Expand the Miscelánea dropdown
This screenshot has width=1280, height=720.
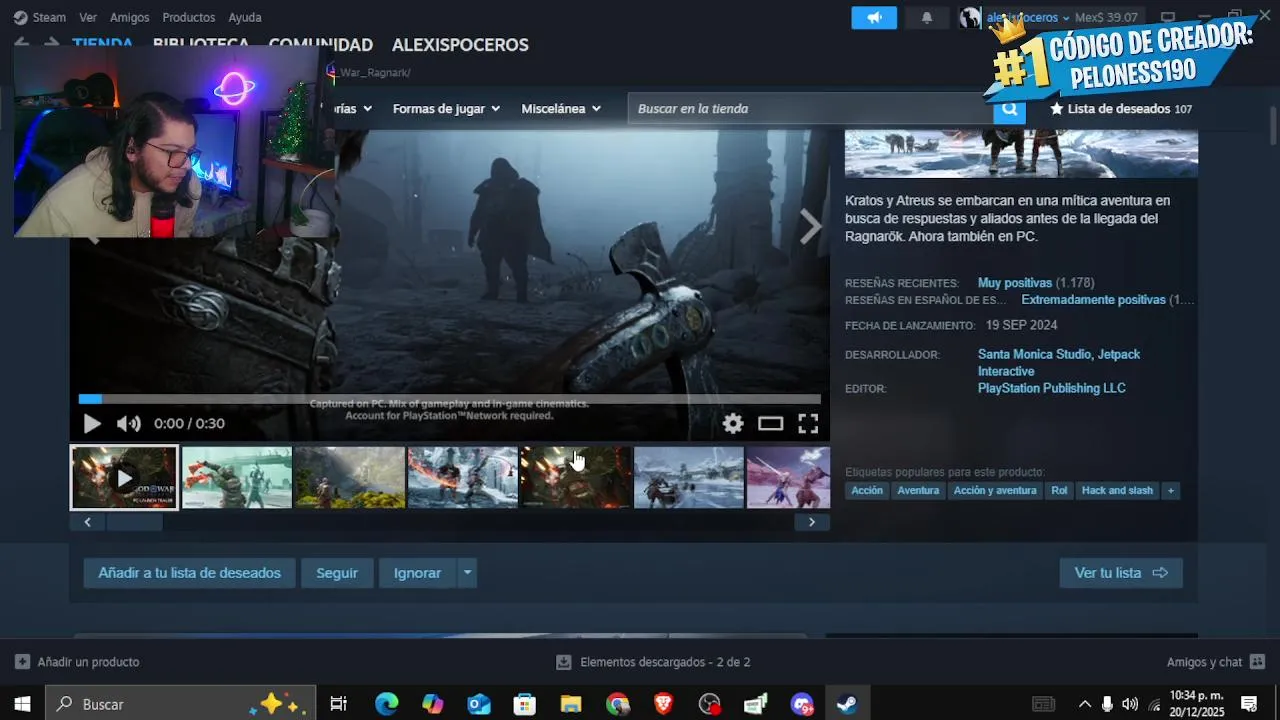point(561,108)
